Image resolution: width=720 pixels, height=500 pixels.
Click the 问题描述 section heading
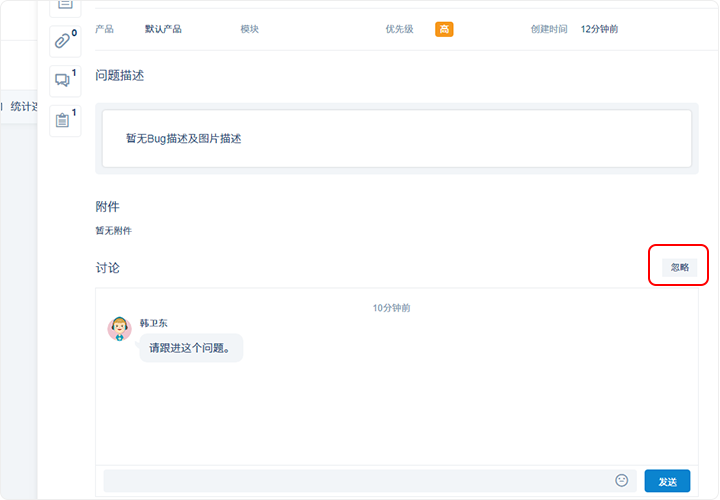tap(119, 76)
